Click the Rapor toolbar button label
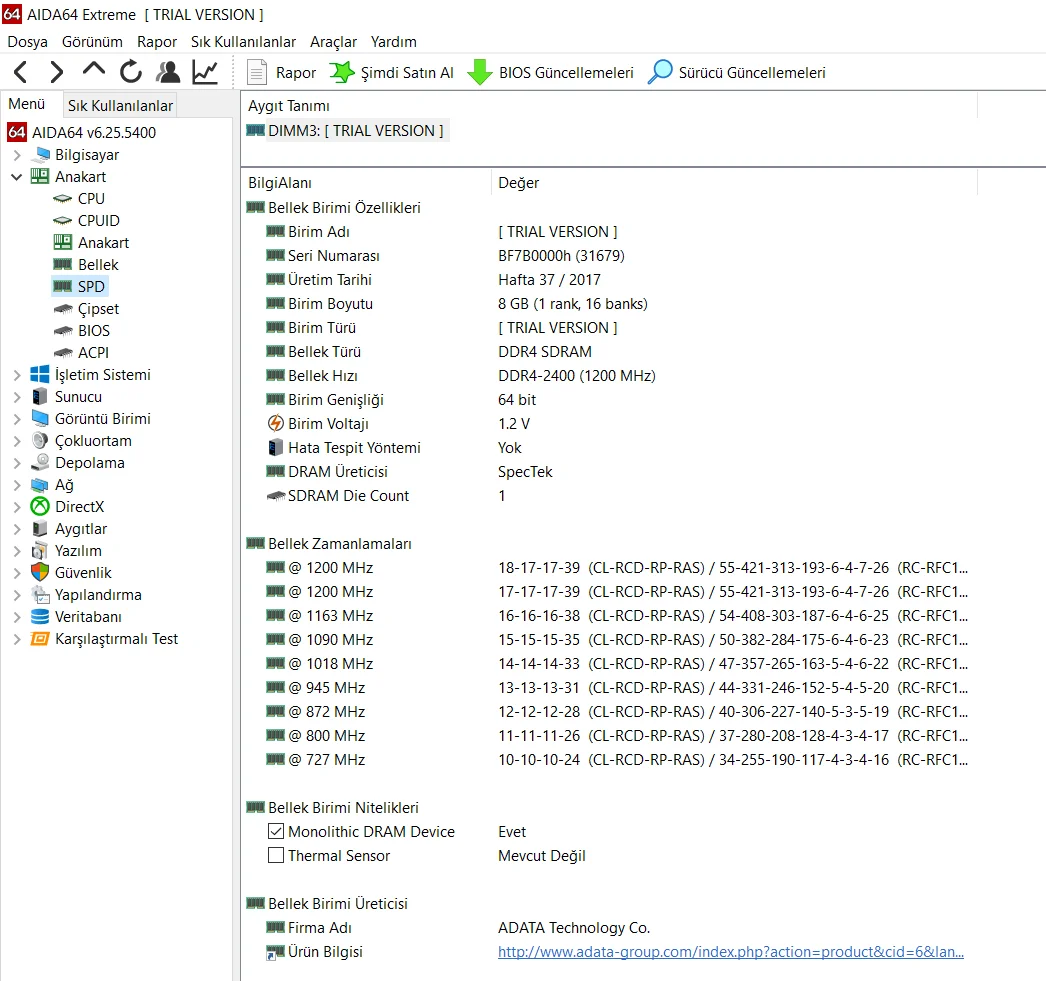This screenshot has width=1046, height=981. coord(296,73)
